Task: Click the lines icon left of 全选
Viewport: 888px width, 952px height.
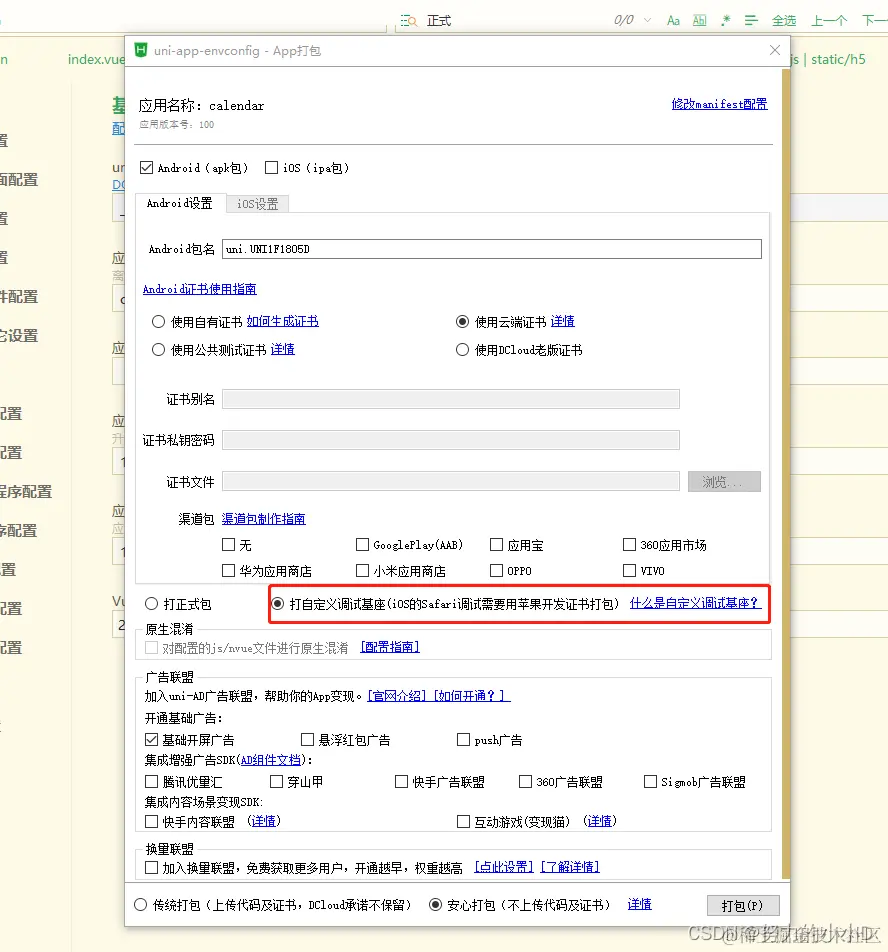Action: 751,21
